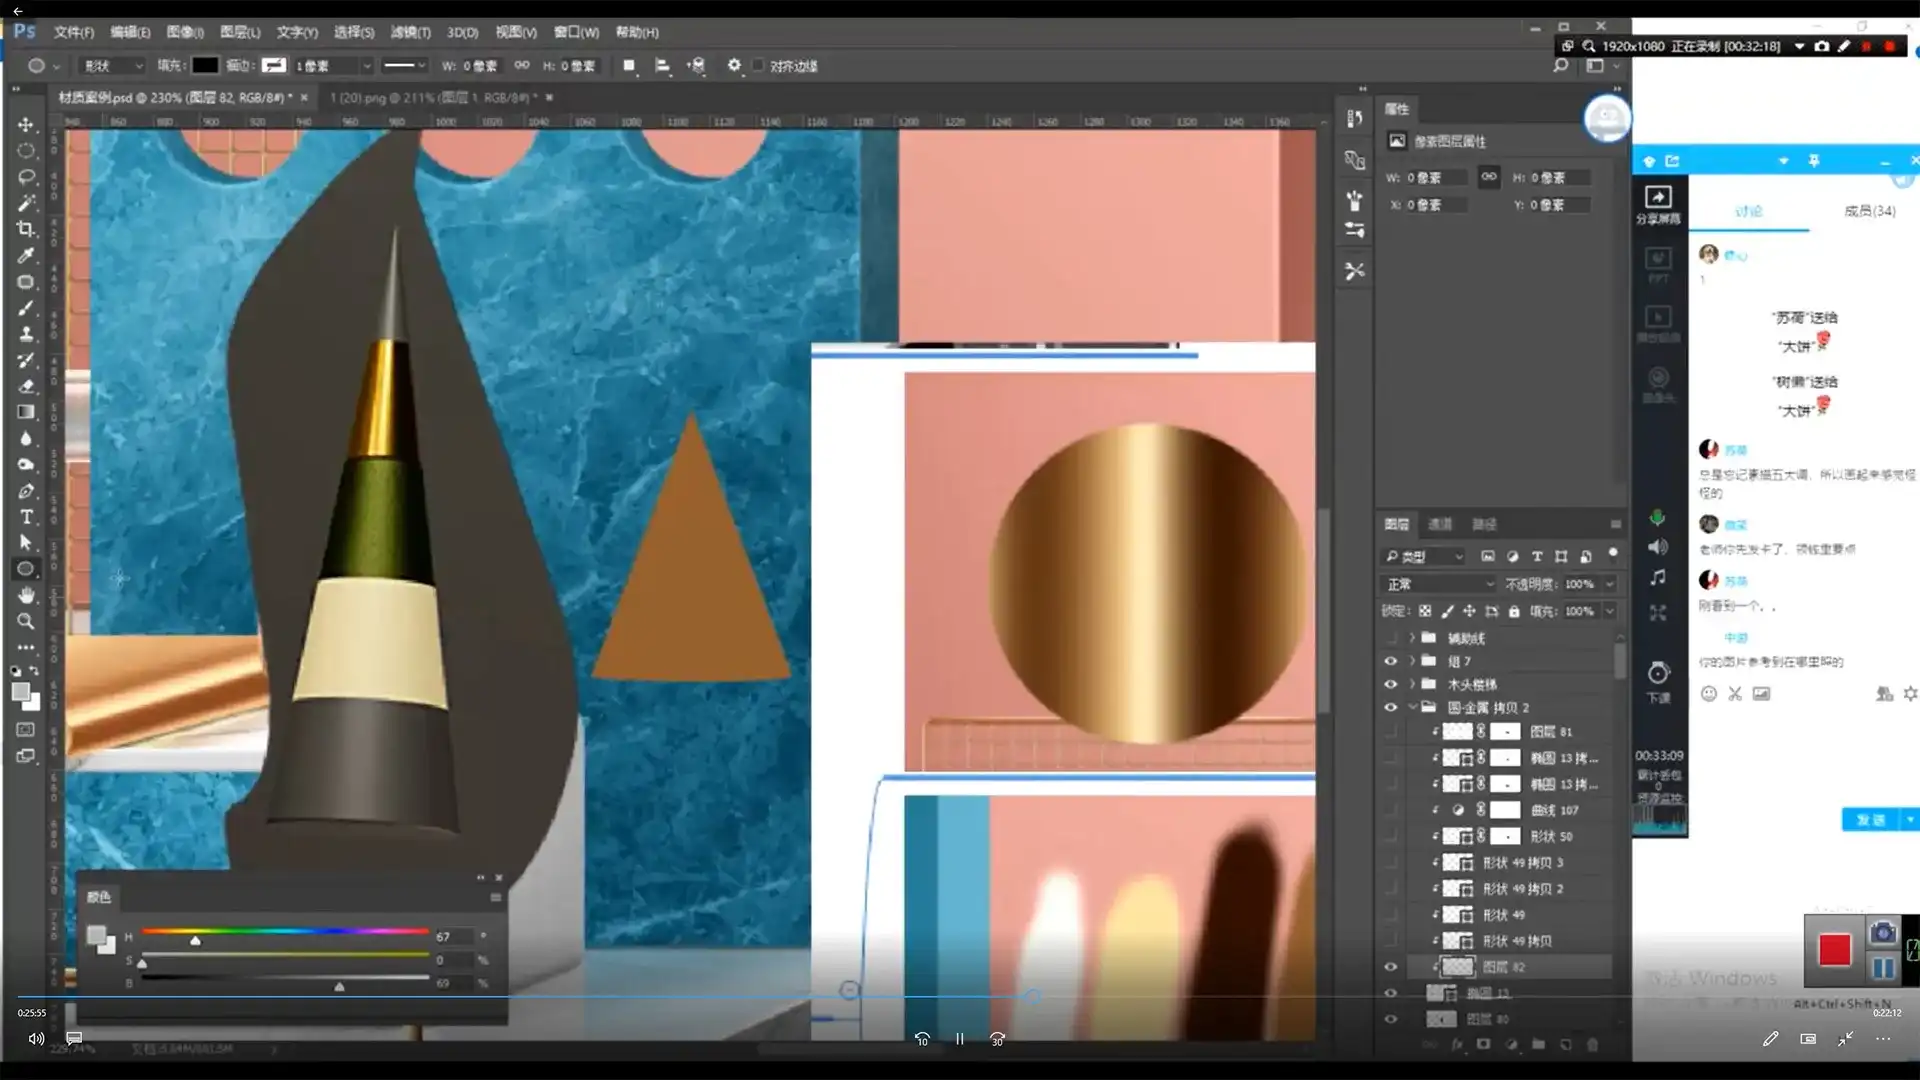Open the 成员(34) members tab
Viewport: 1920px width, 1080px height.
[1868, 211]
